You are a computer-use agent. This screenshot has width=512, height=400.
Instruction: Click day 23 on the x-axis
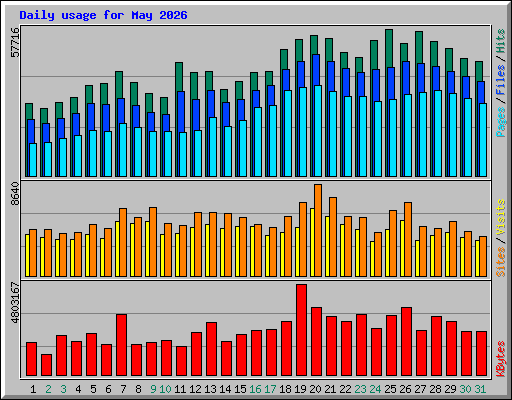(360, 389)
